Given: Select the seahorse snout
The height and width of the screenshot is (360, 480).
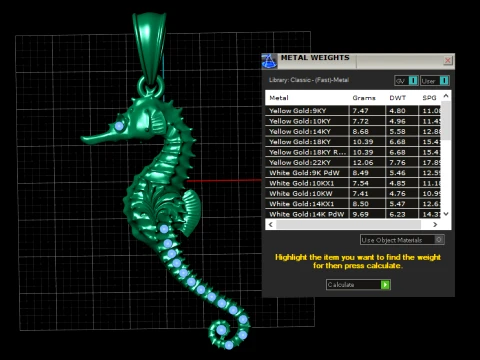Looking at the screenshot, I should tap(97, 137).
